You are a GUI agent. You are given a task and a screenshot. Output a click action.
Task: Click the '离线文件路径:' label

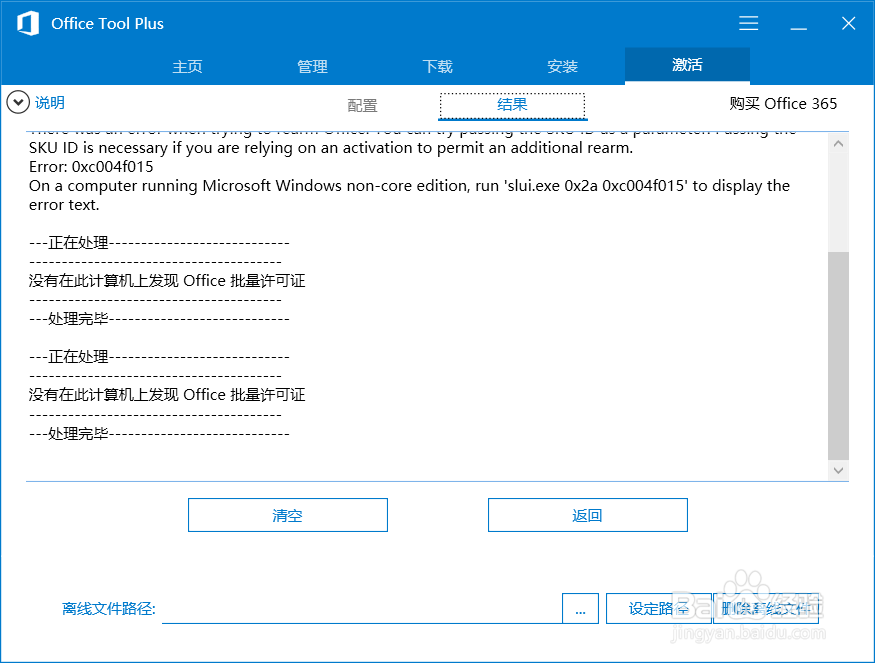[108, 608]
